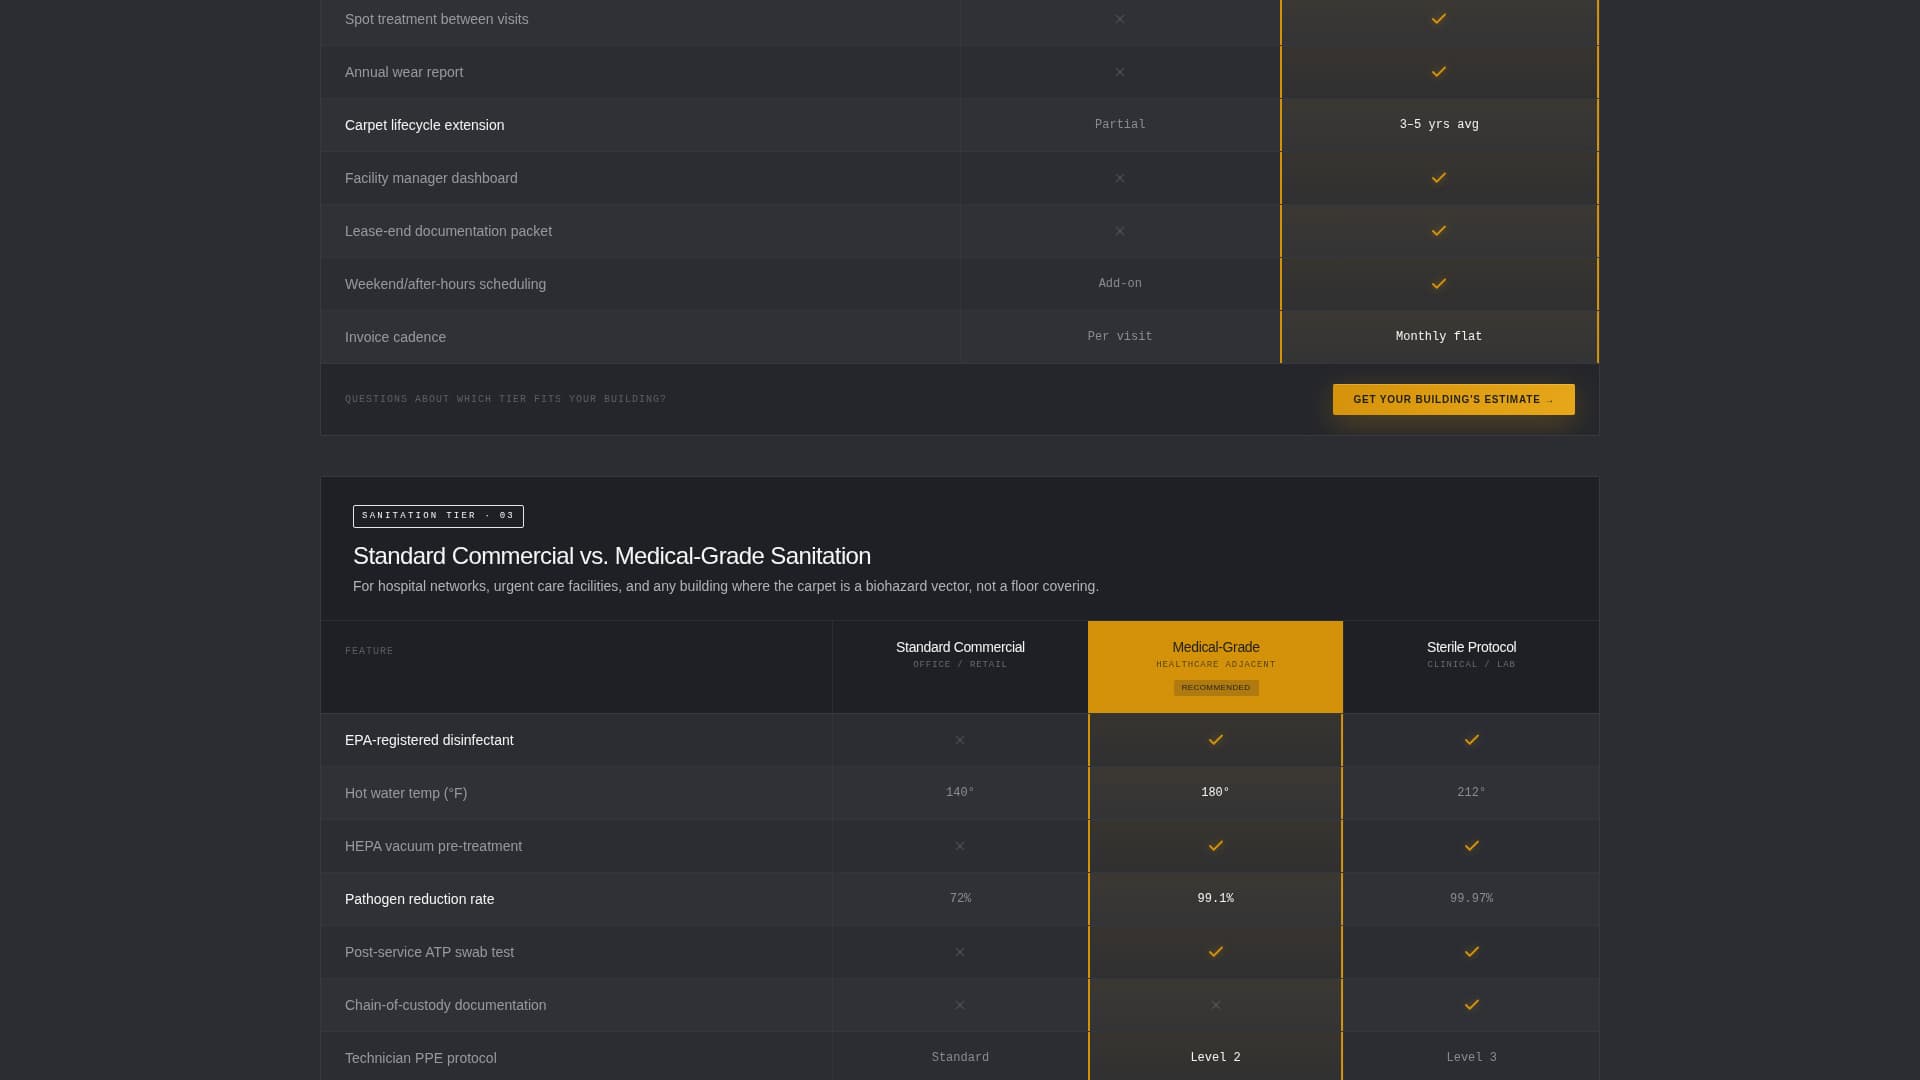Click the 'Monthly flat' invoice value
This screenshot has height=1080, width=1920.
[1439, 336]
